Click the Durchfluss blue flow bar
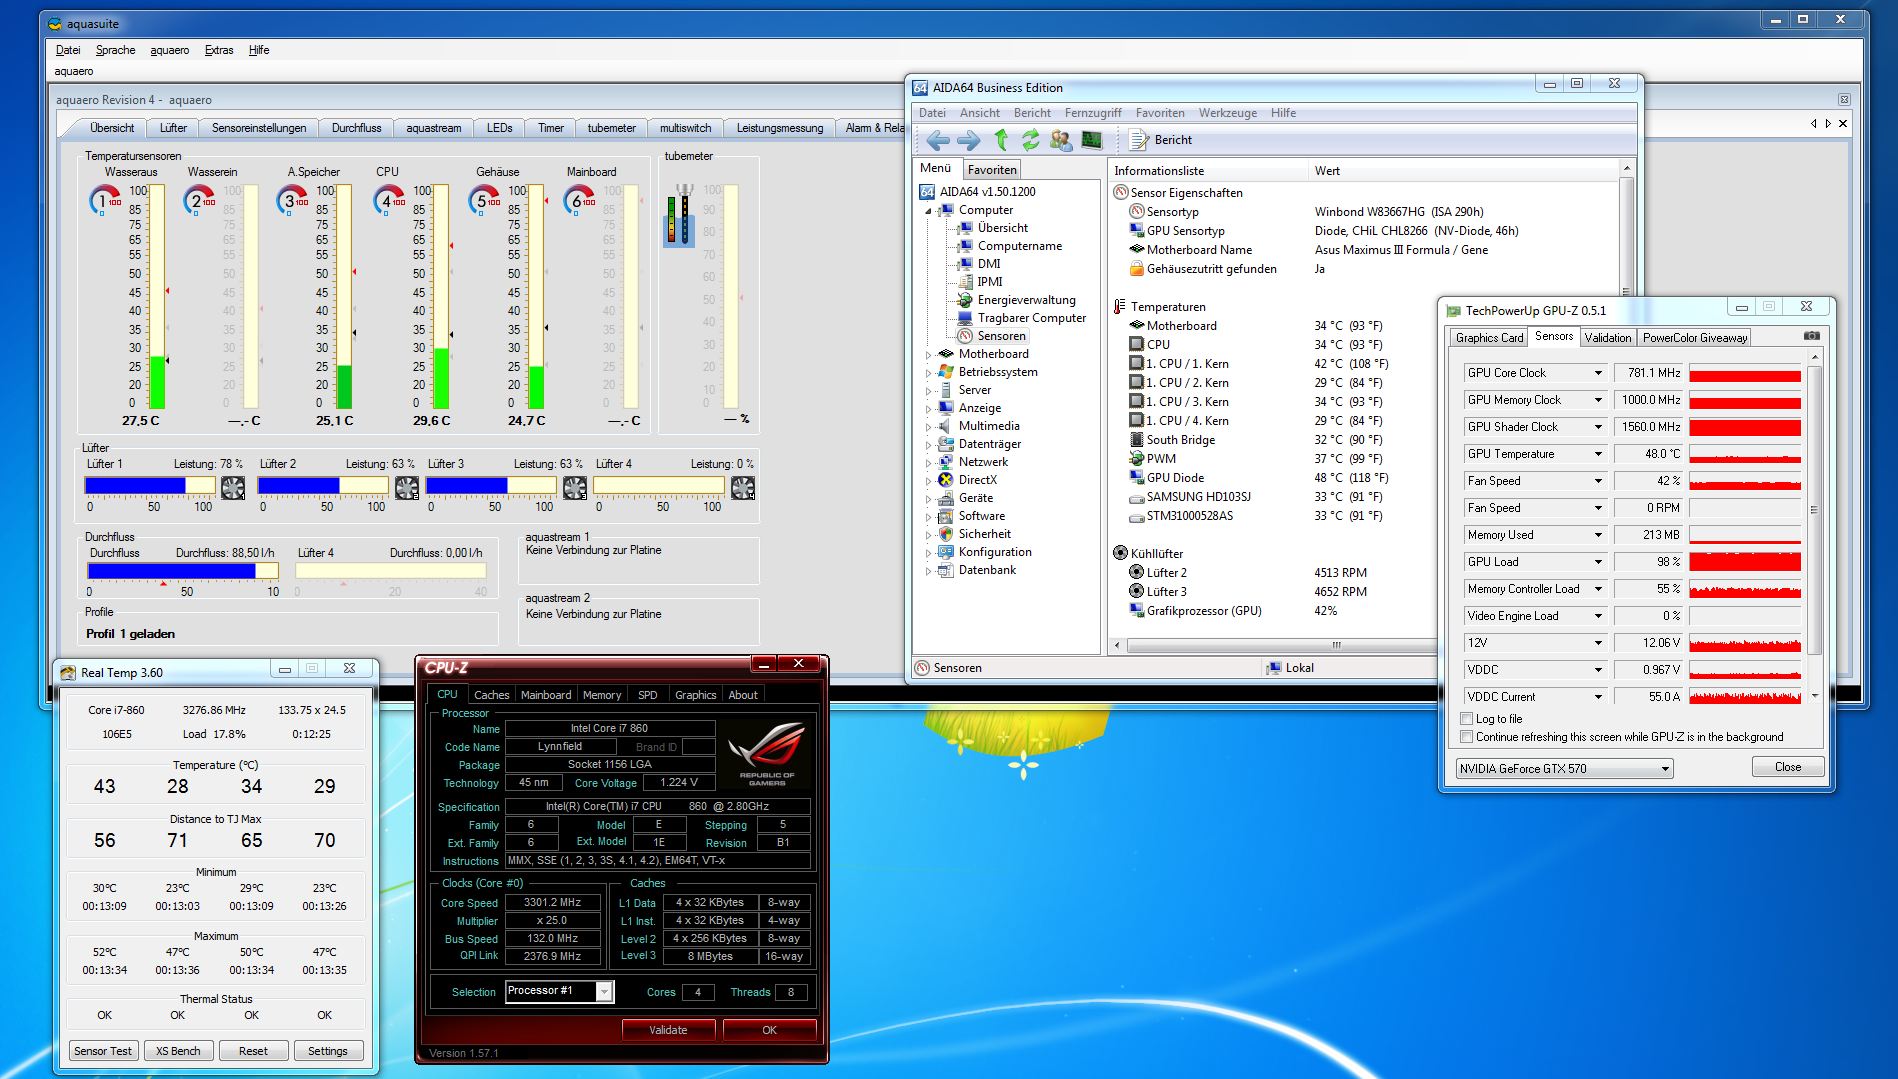 (x=171, y=571)
